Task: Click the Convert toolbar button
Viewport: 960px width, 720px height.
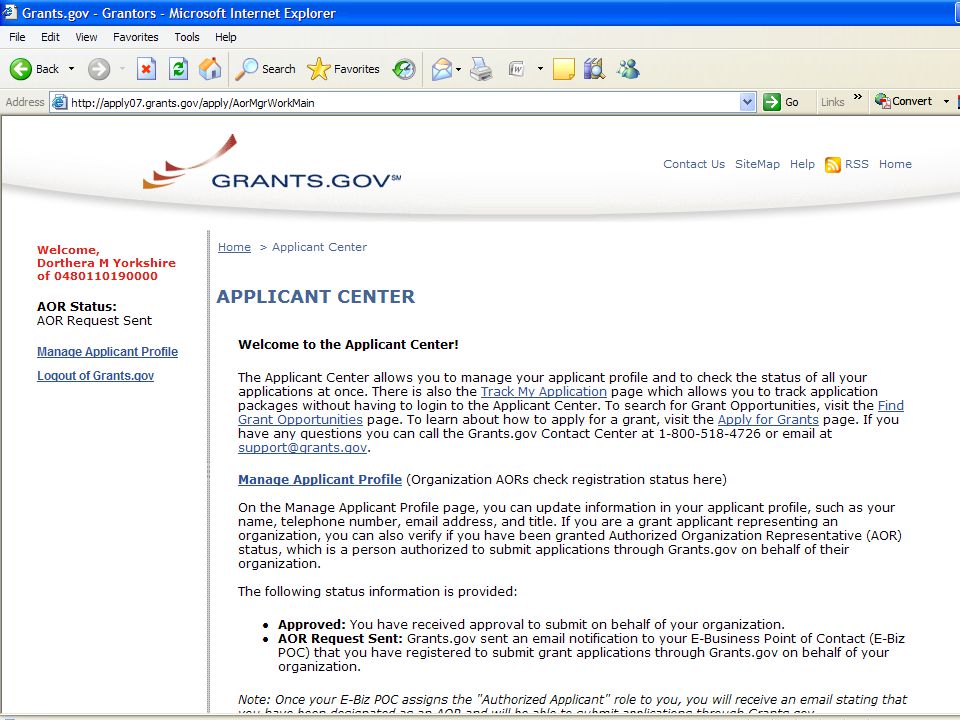Action: click(904, 102)
